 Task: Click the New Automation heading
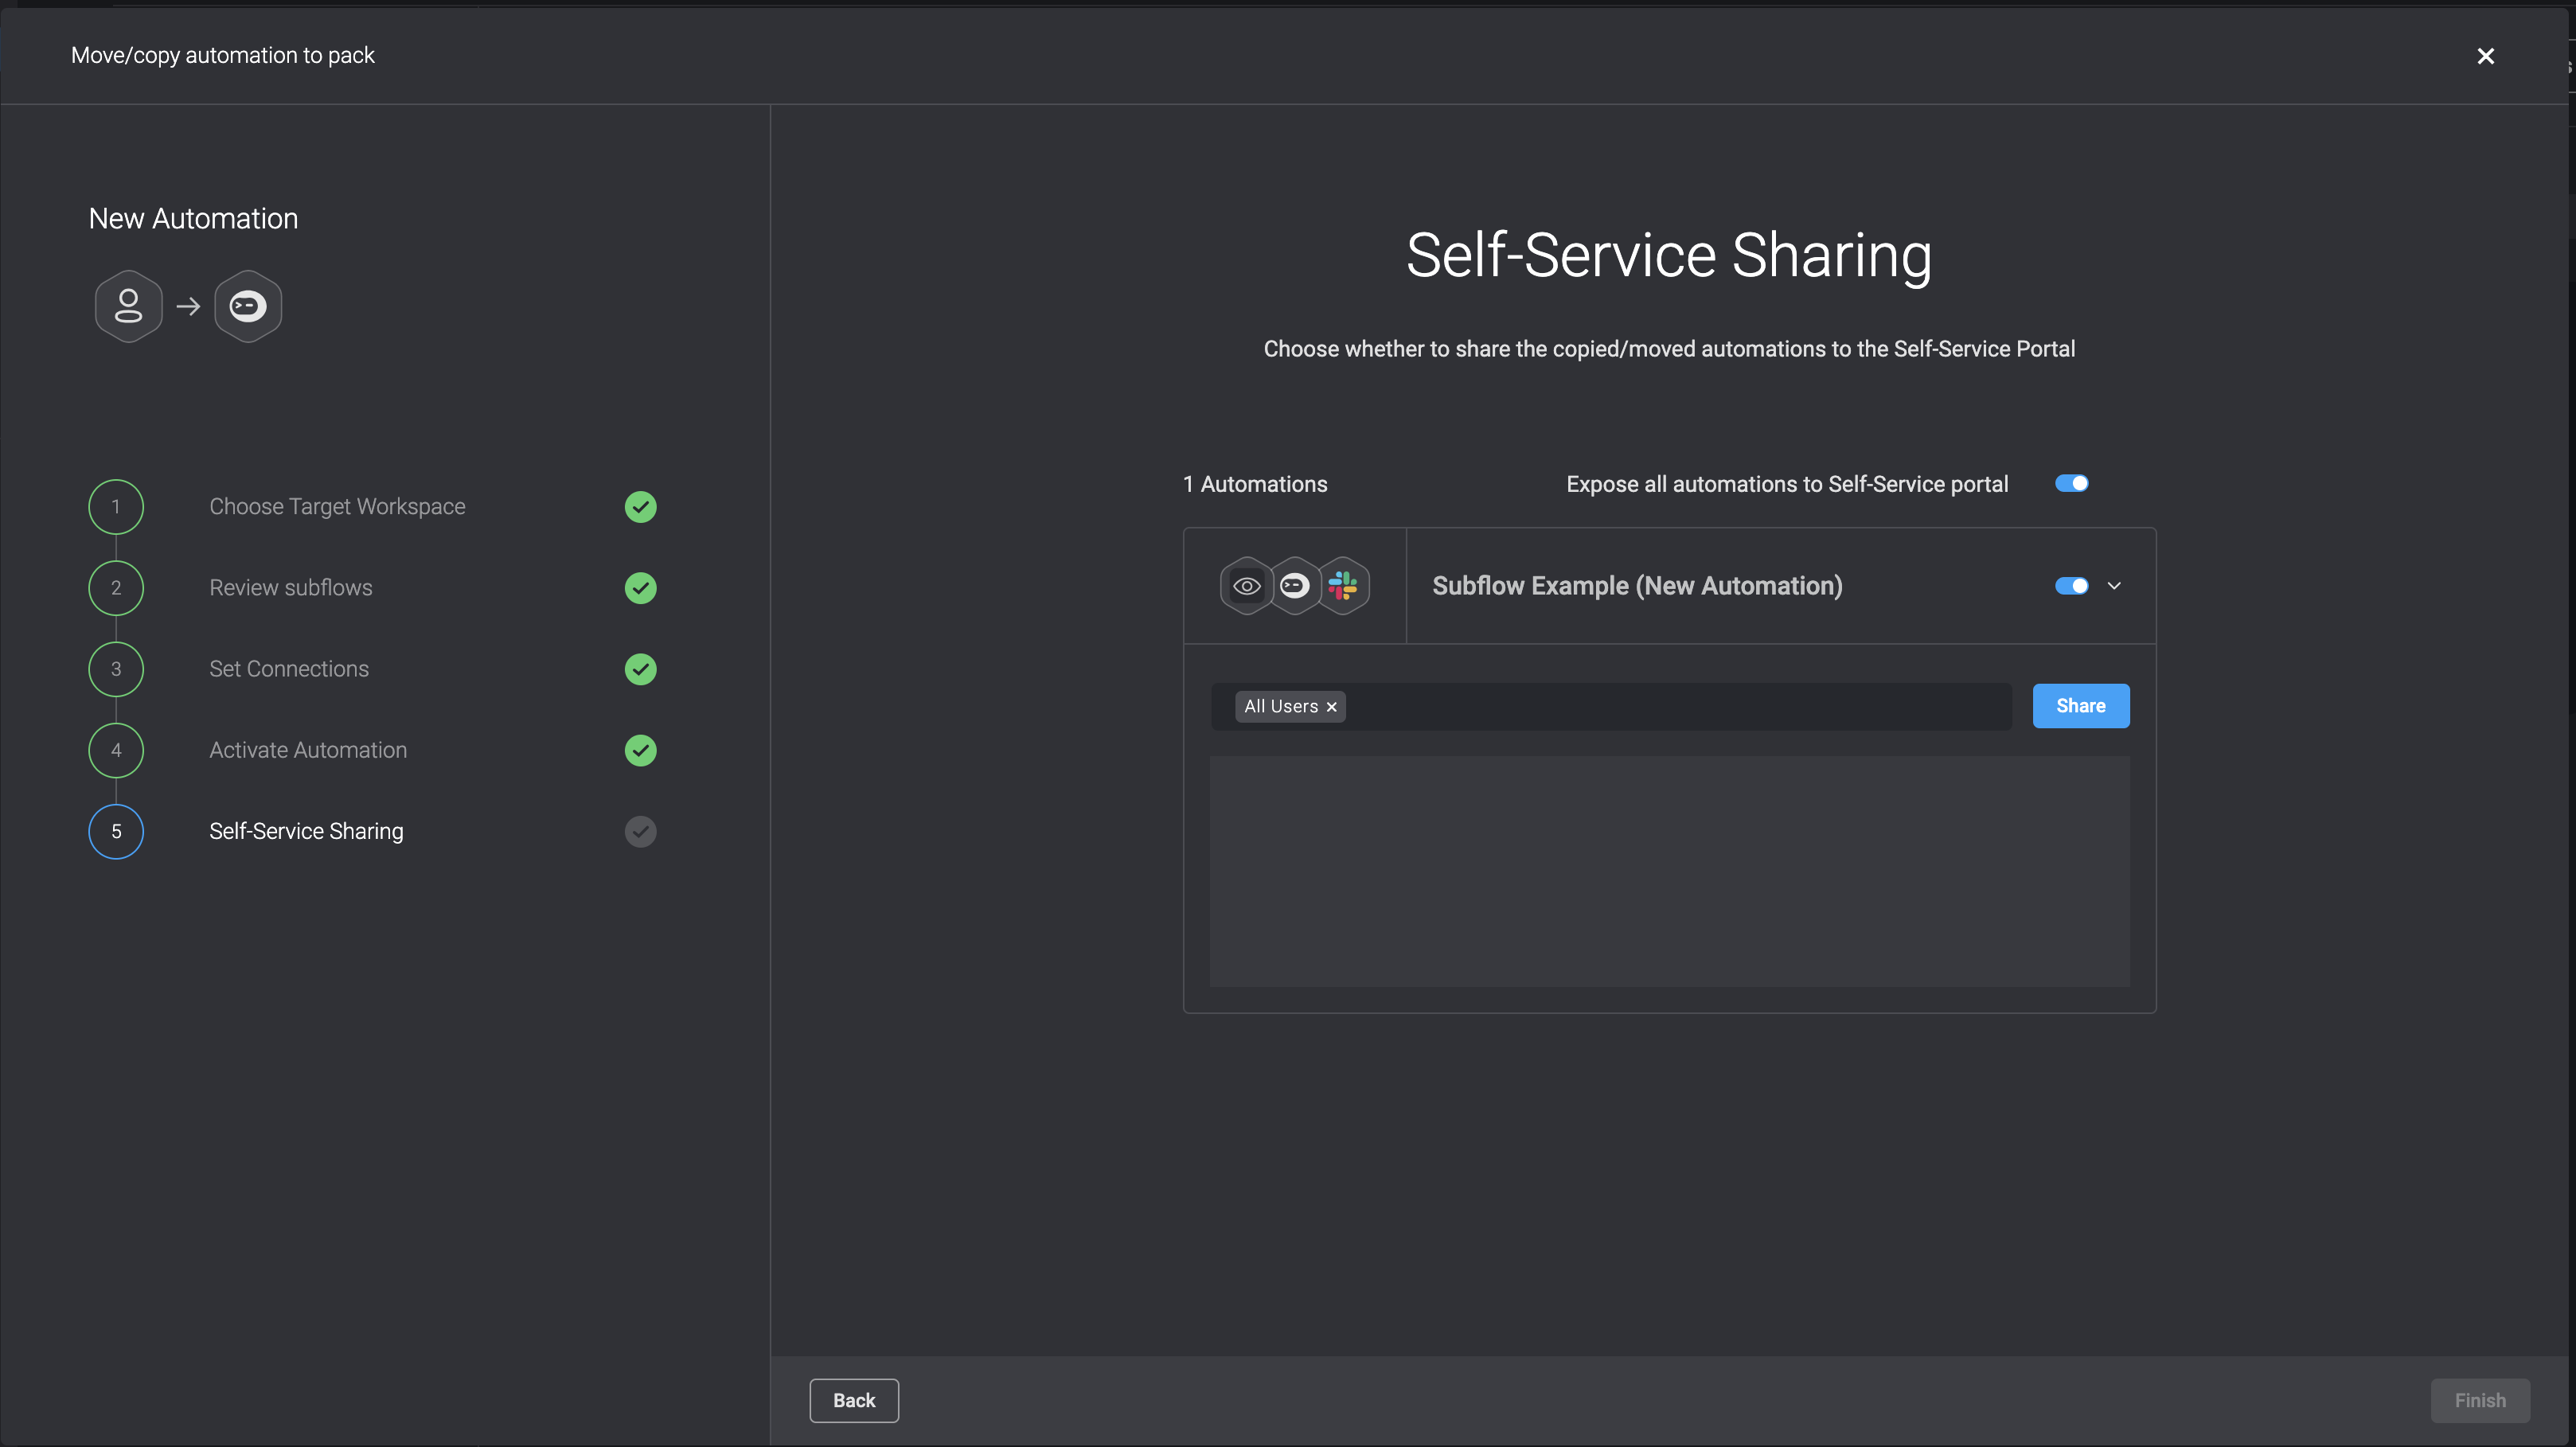coord(193,219)
